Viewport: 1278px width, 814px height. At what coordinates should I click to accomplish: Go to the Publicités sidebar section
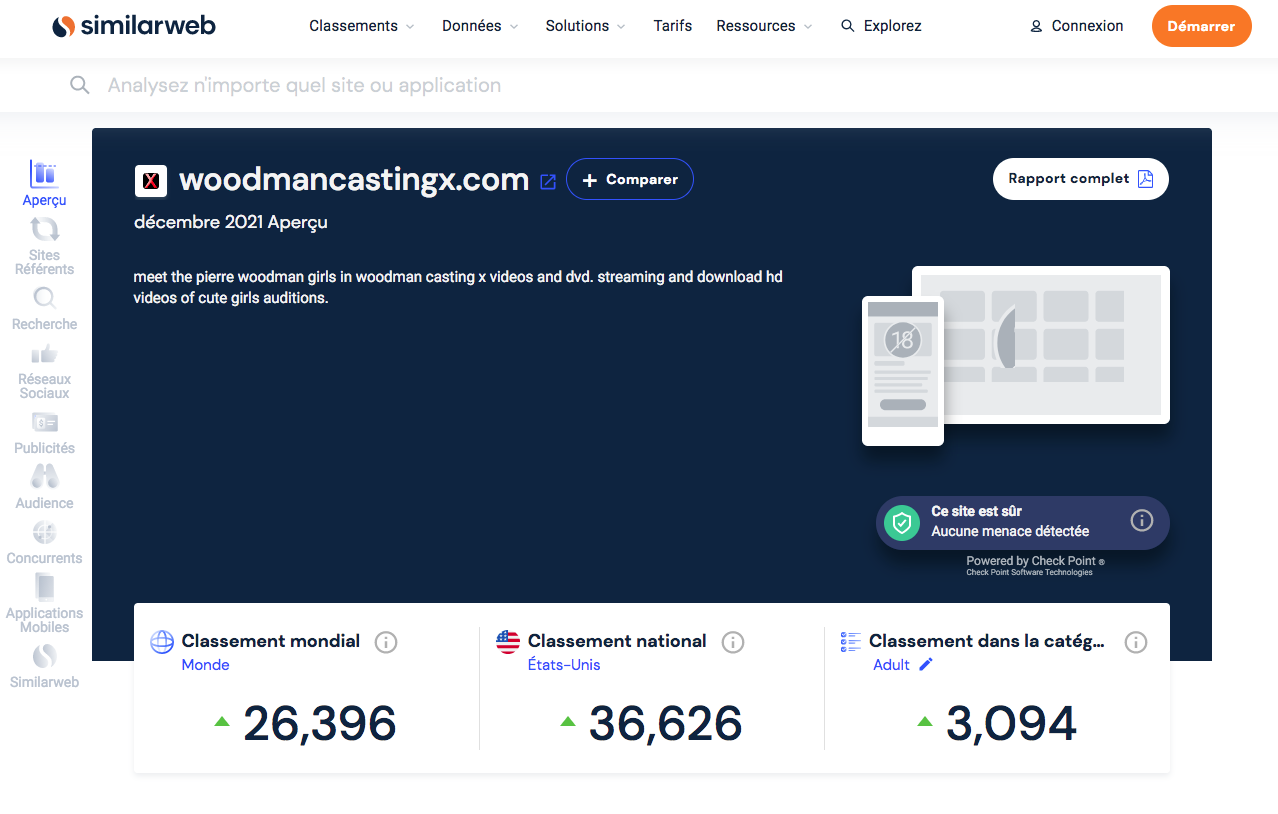[x=44, y=423]
